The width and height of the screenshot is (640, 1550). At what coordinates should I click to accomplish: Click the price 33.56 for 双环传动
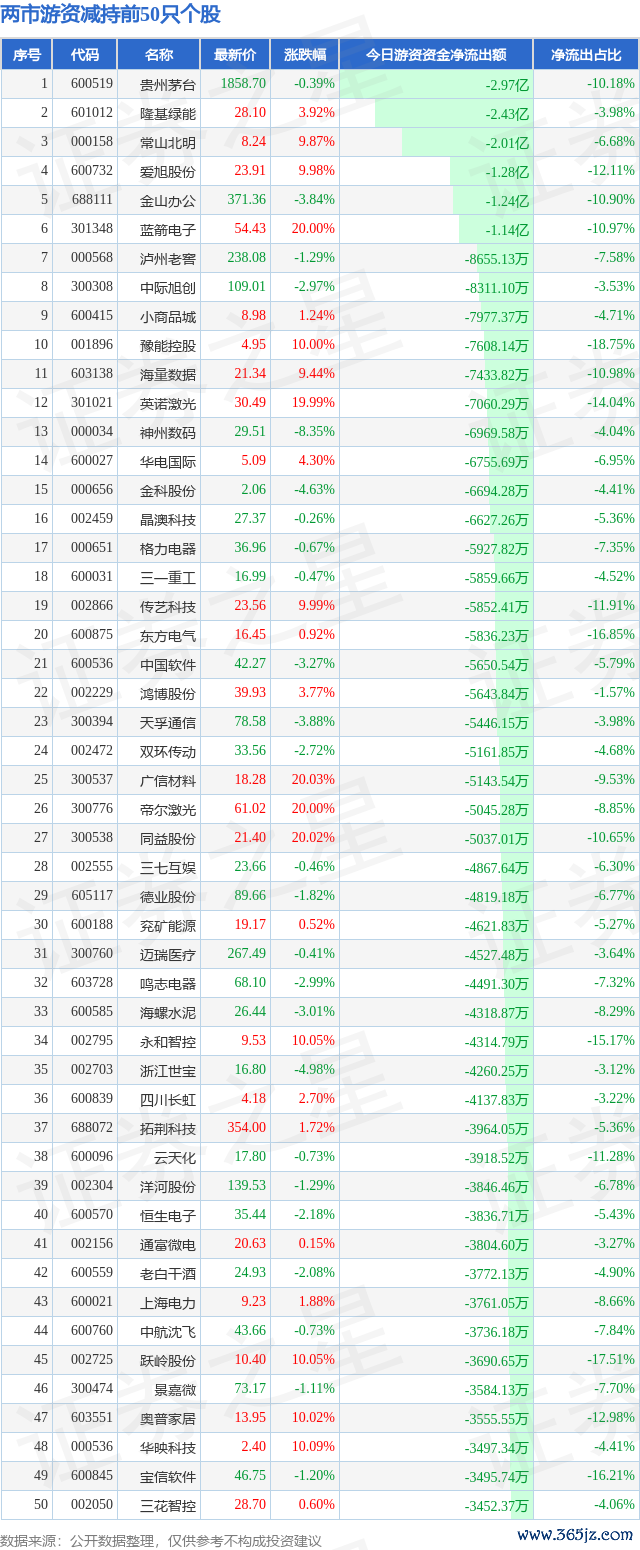(250, 751)
